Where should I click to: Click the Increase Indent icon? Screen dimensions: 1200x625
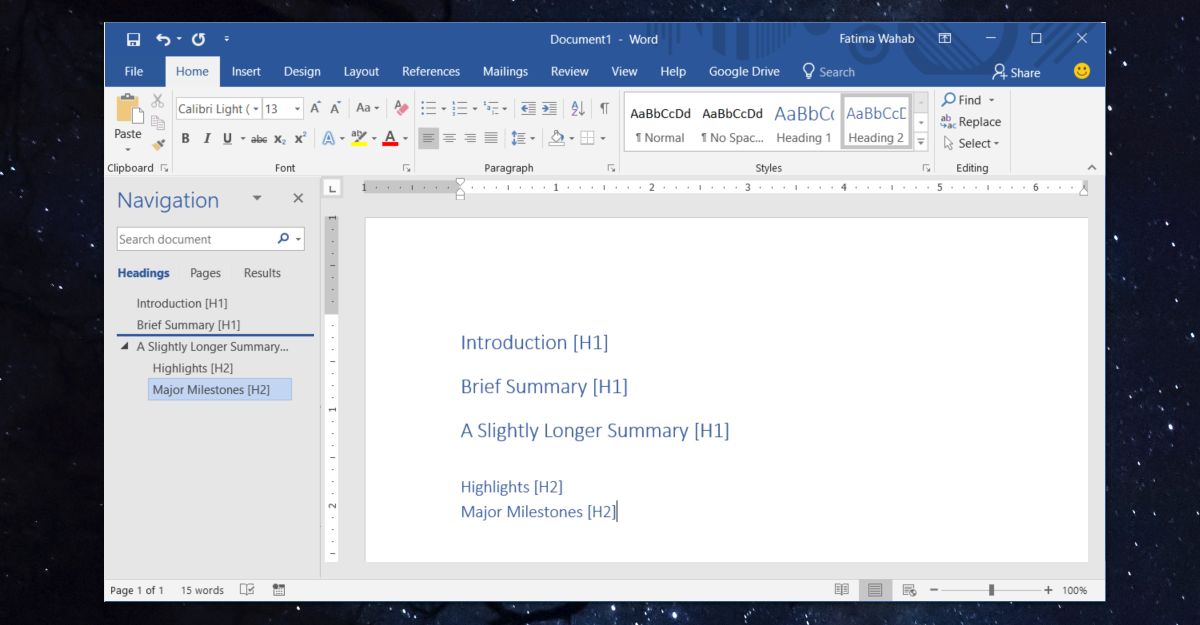(549, 108)
